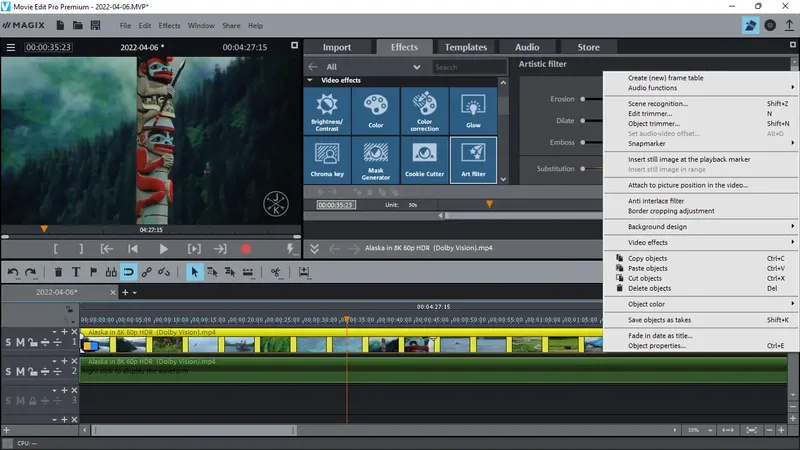Select the Chroma key effect tile

tap(327, 160)
